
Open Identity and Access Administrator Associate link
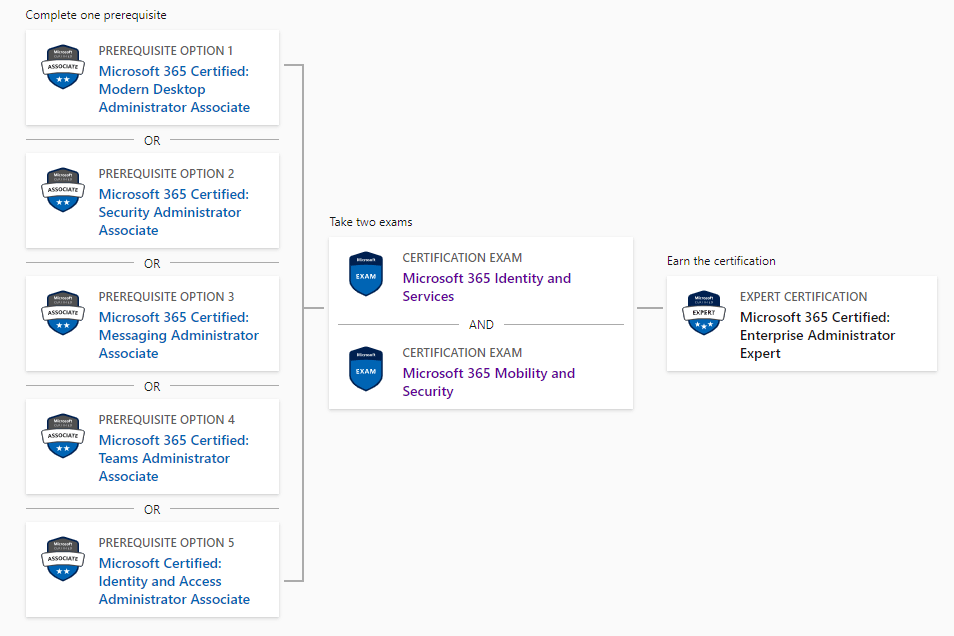(174, 581)
